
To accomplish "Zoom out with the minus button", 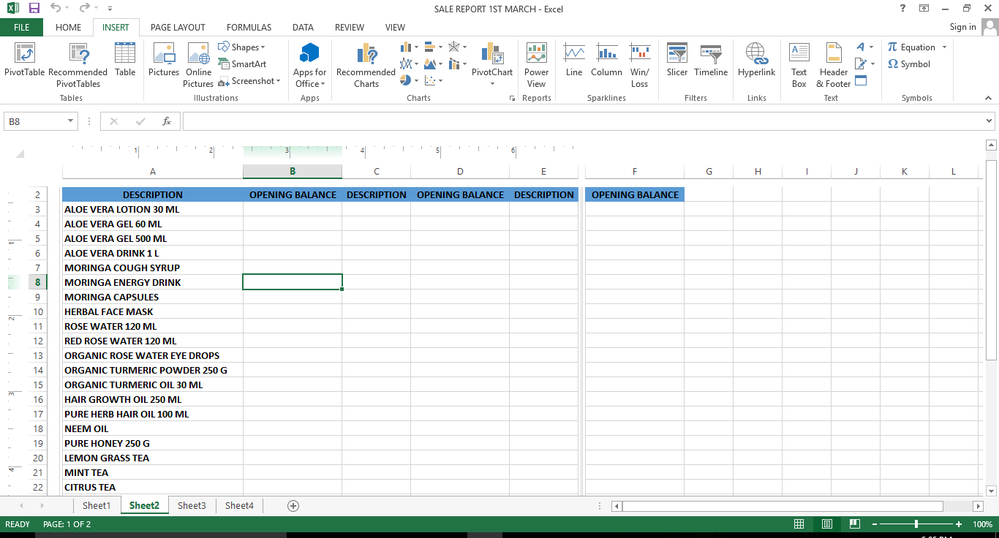I will (874, 524).
